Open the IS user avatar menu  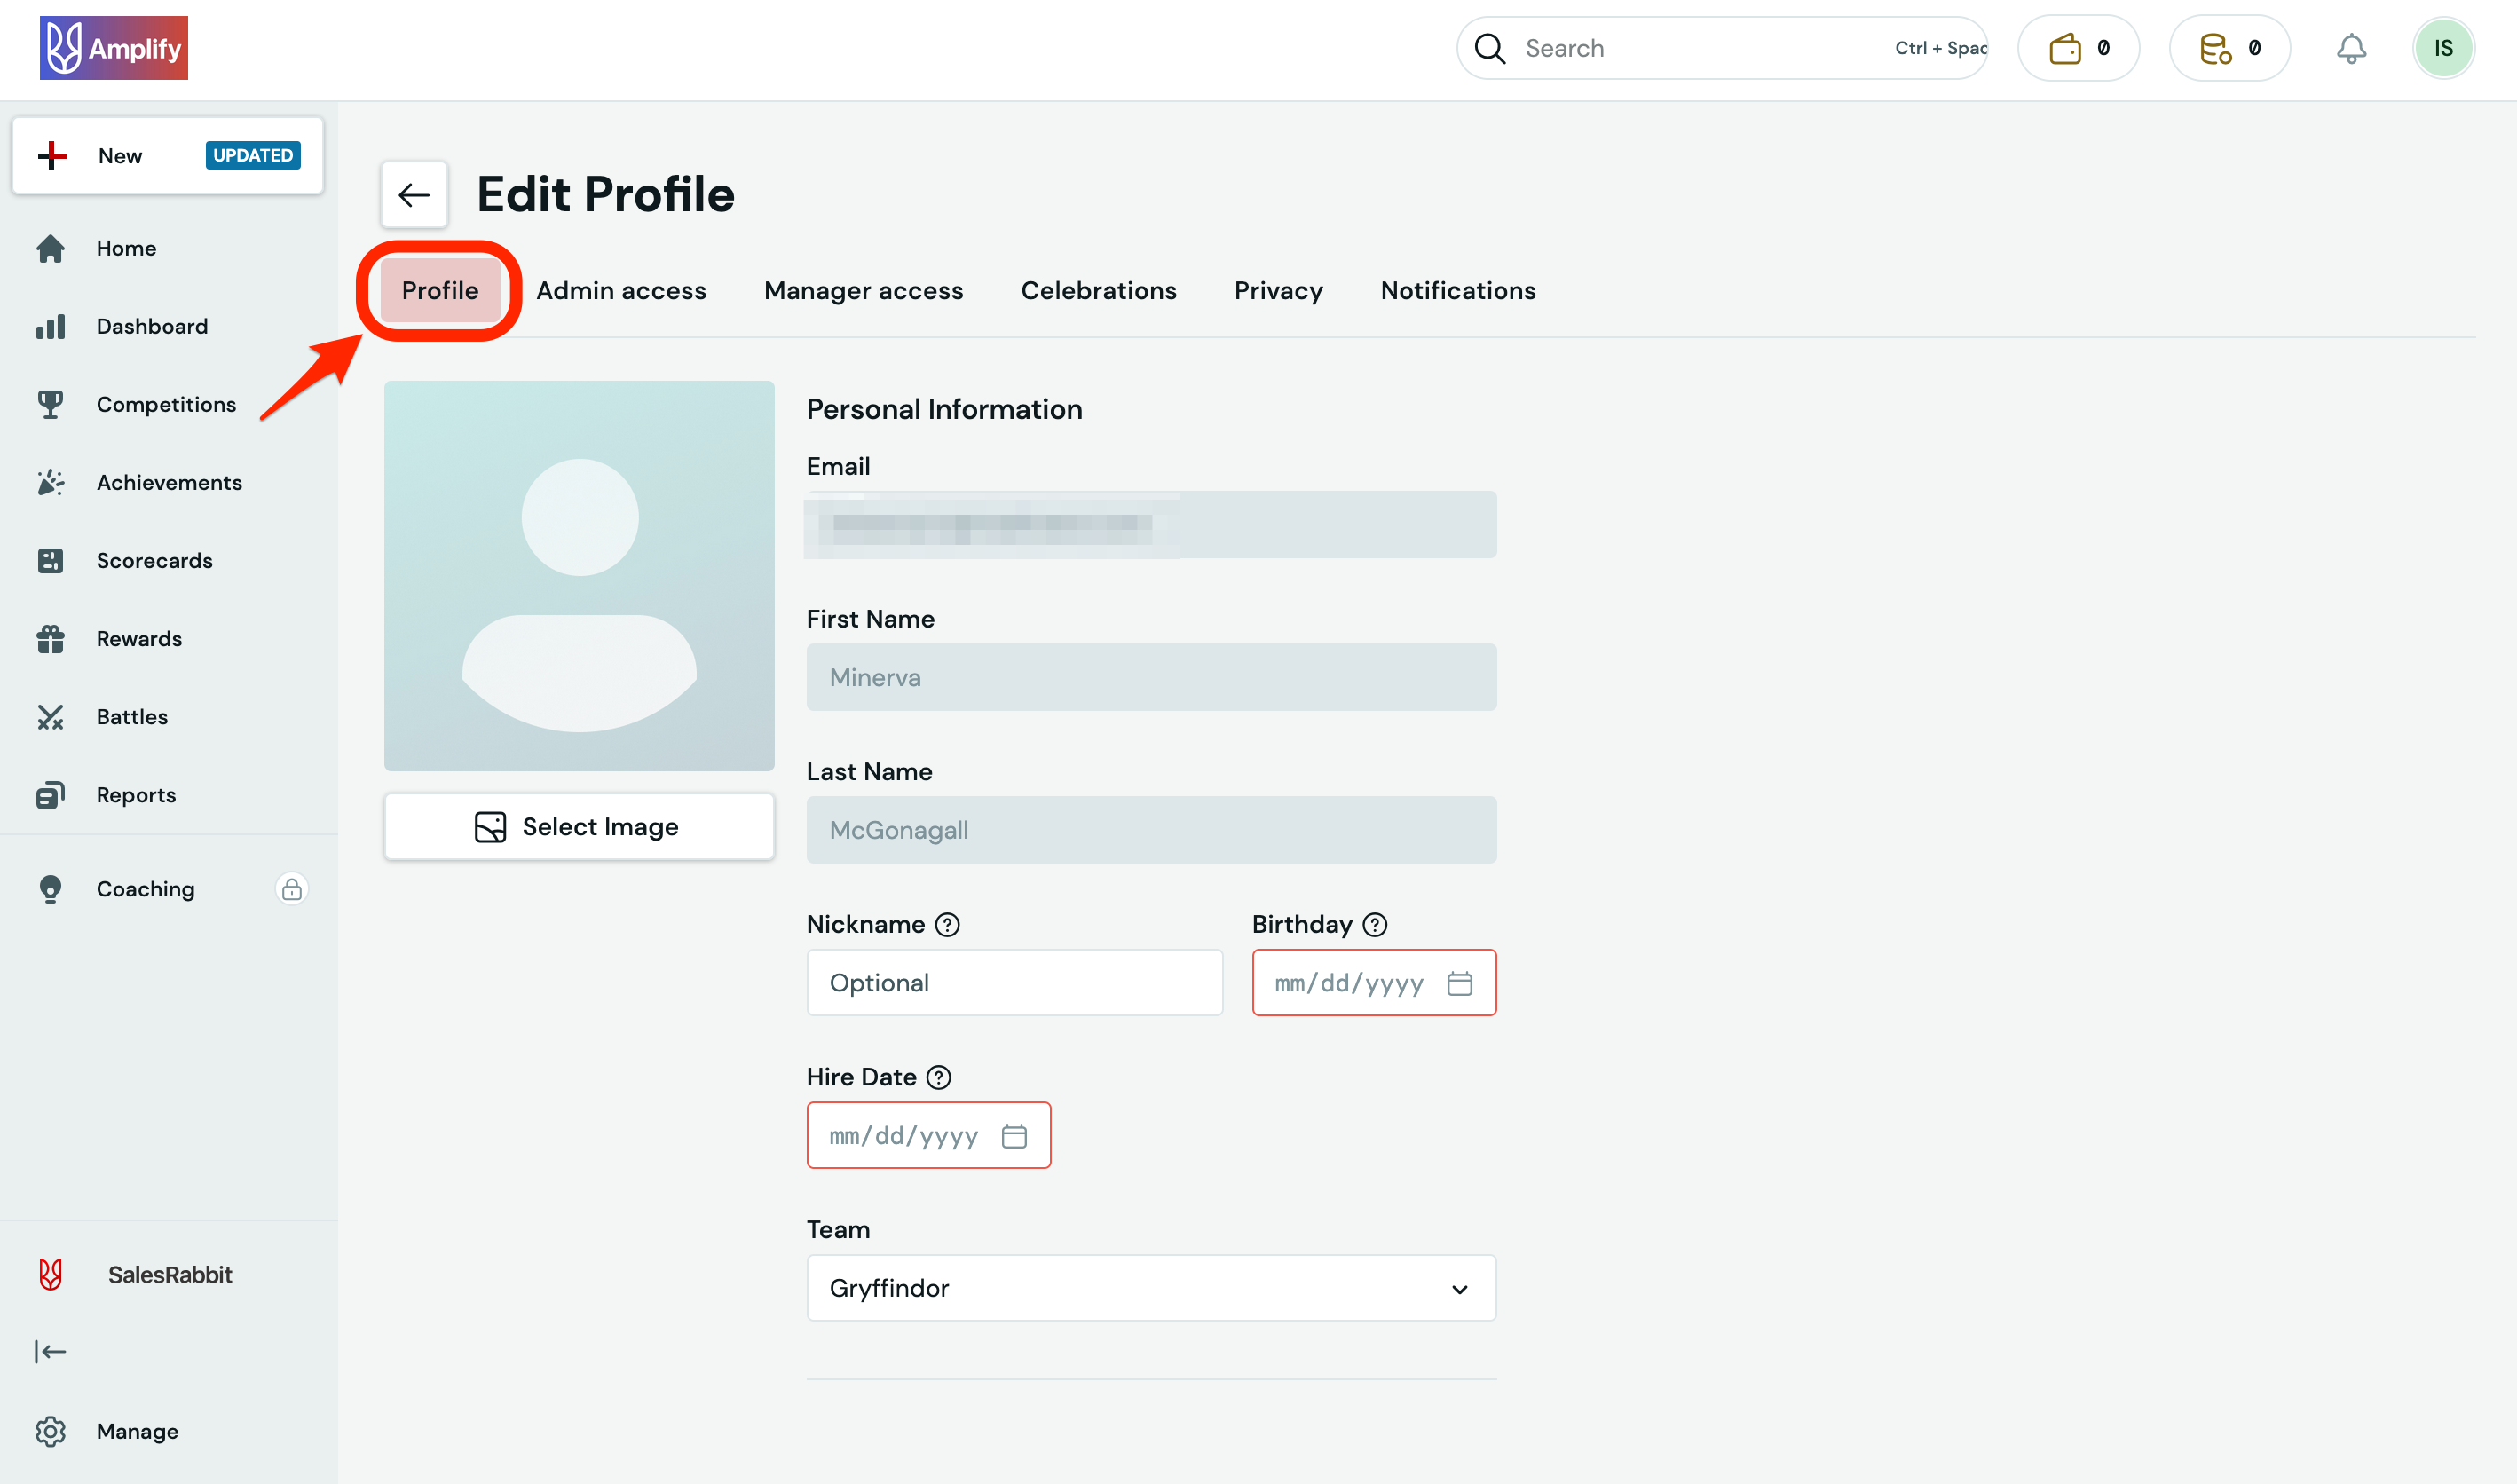[x=2442, y=48]
